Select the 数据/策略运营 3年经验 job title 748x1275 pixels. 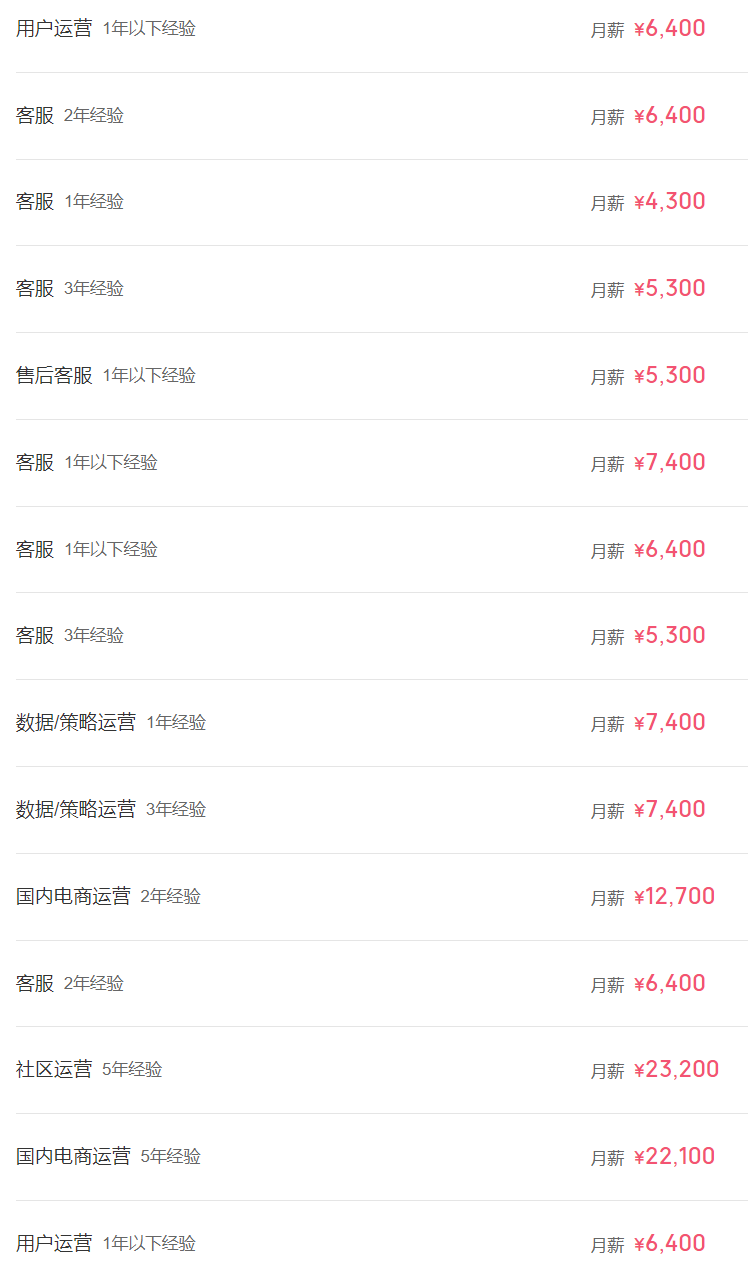75,810
